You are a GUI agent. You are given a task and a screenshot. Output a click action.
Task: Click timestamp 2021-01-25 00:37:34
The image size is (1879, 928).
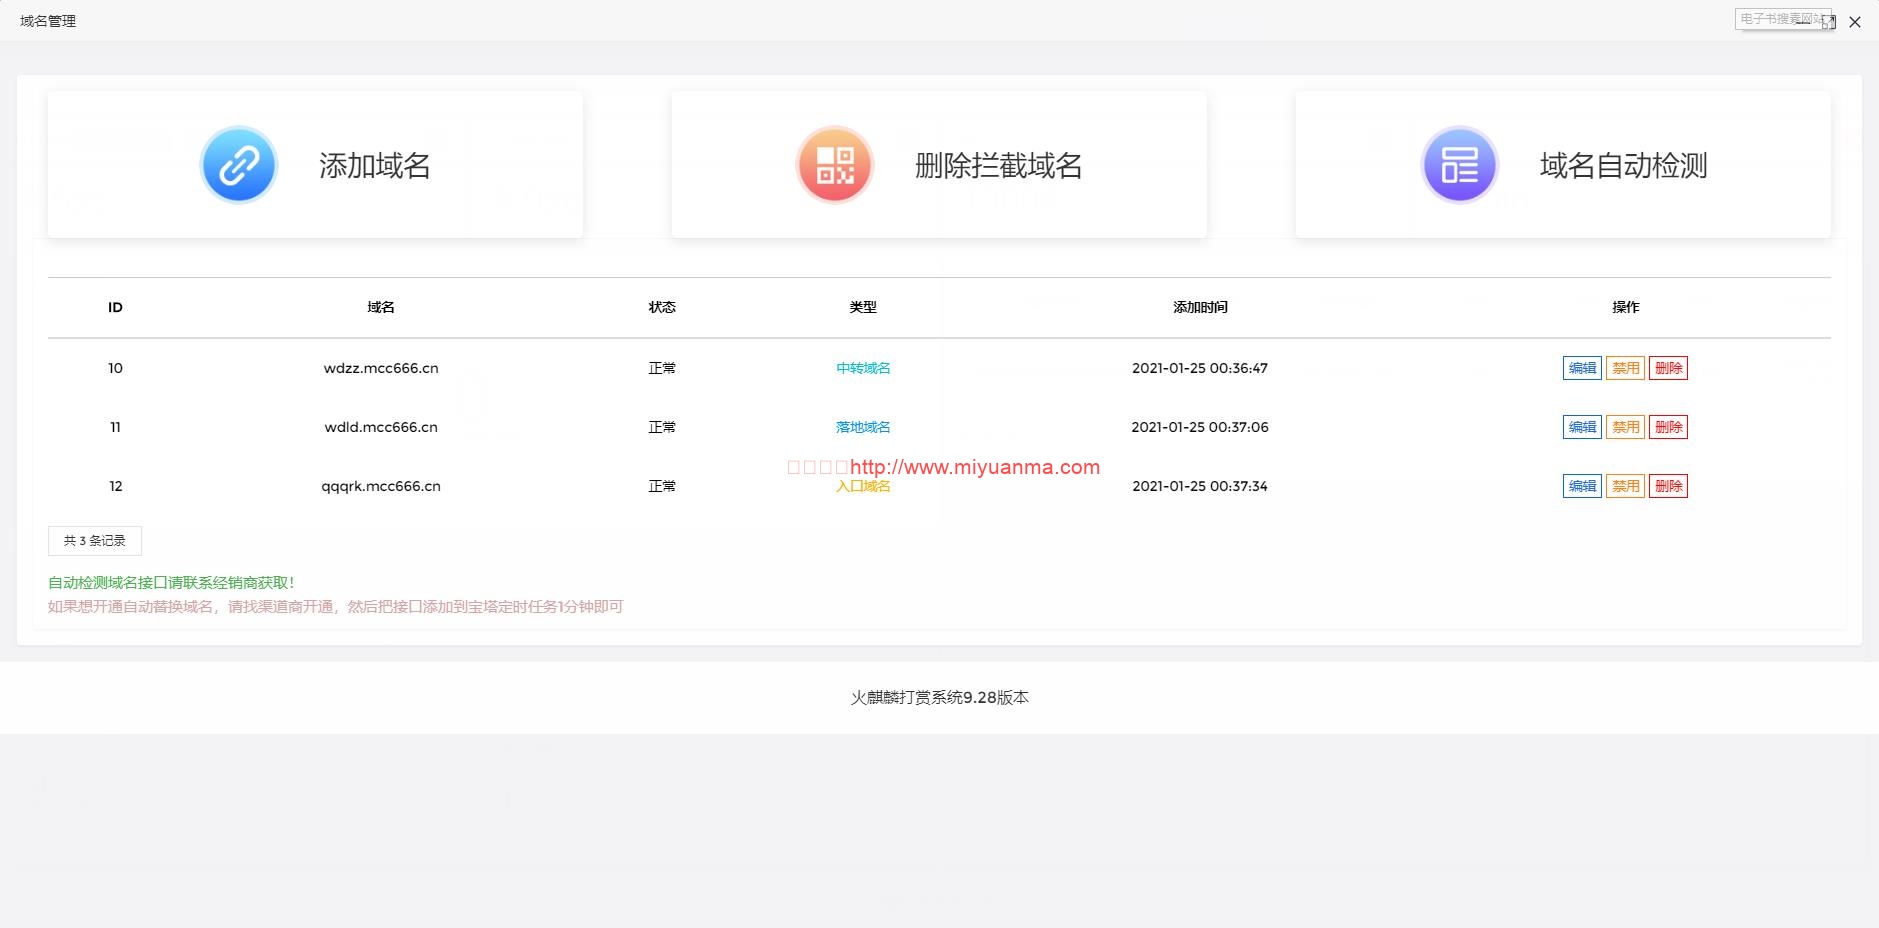(x=1200, y=486)
